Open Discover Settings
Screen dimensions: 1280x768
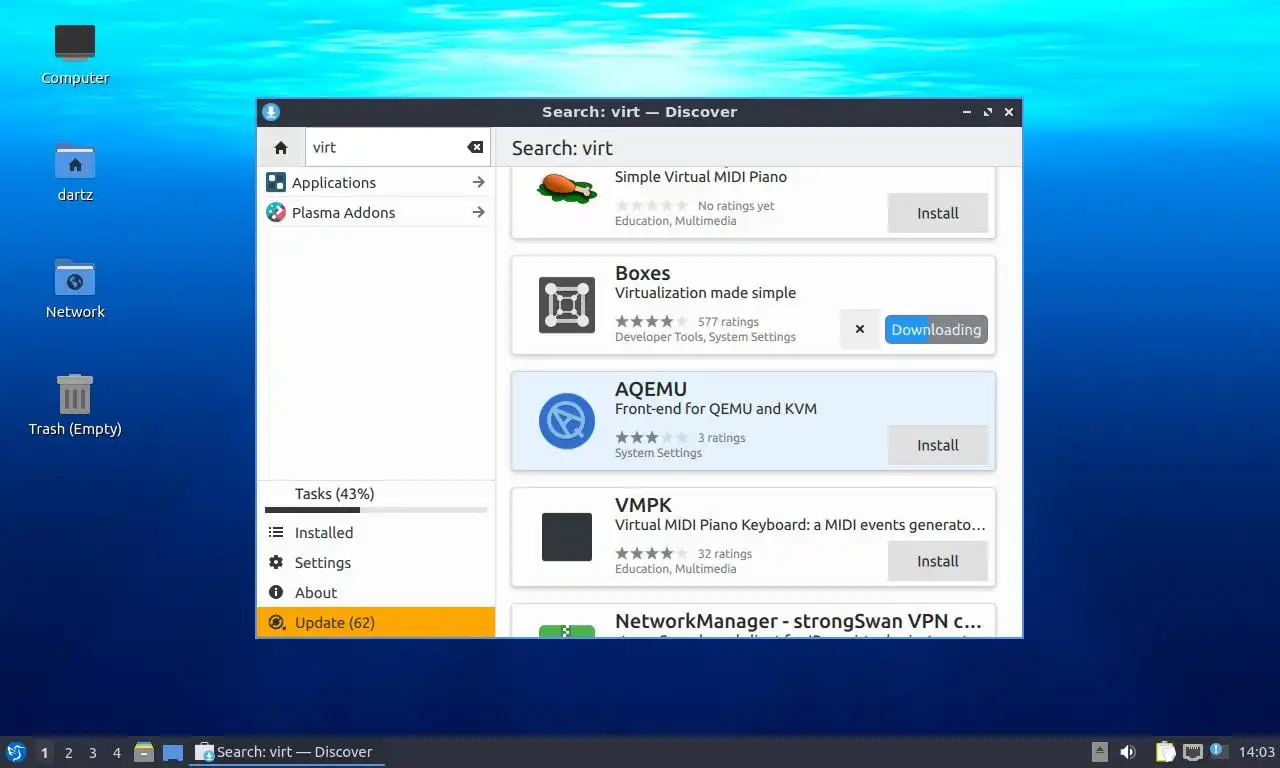(x=376, y=563)
